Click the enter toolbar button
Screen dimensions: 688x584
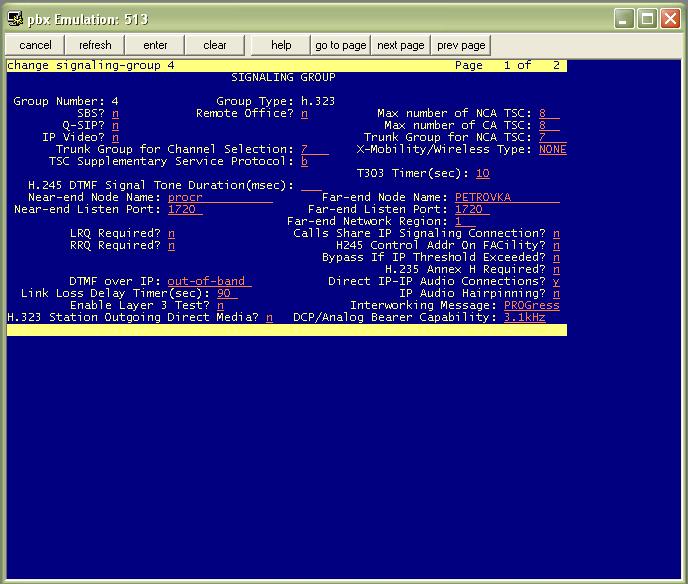[155, 45]
